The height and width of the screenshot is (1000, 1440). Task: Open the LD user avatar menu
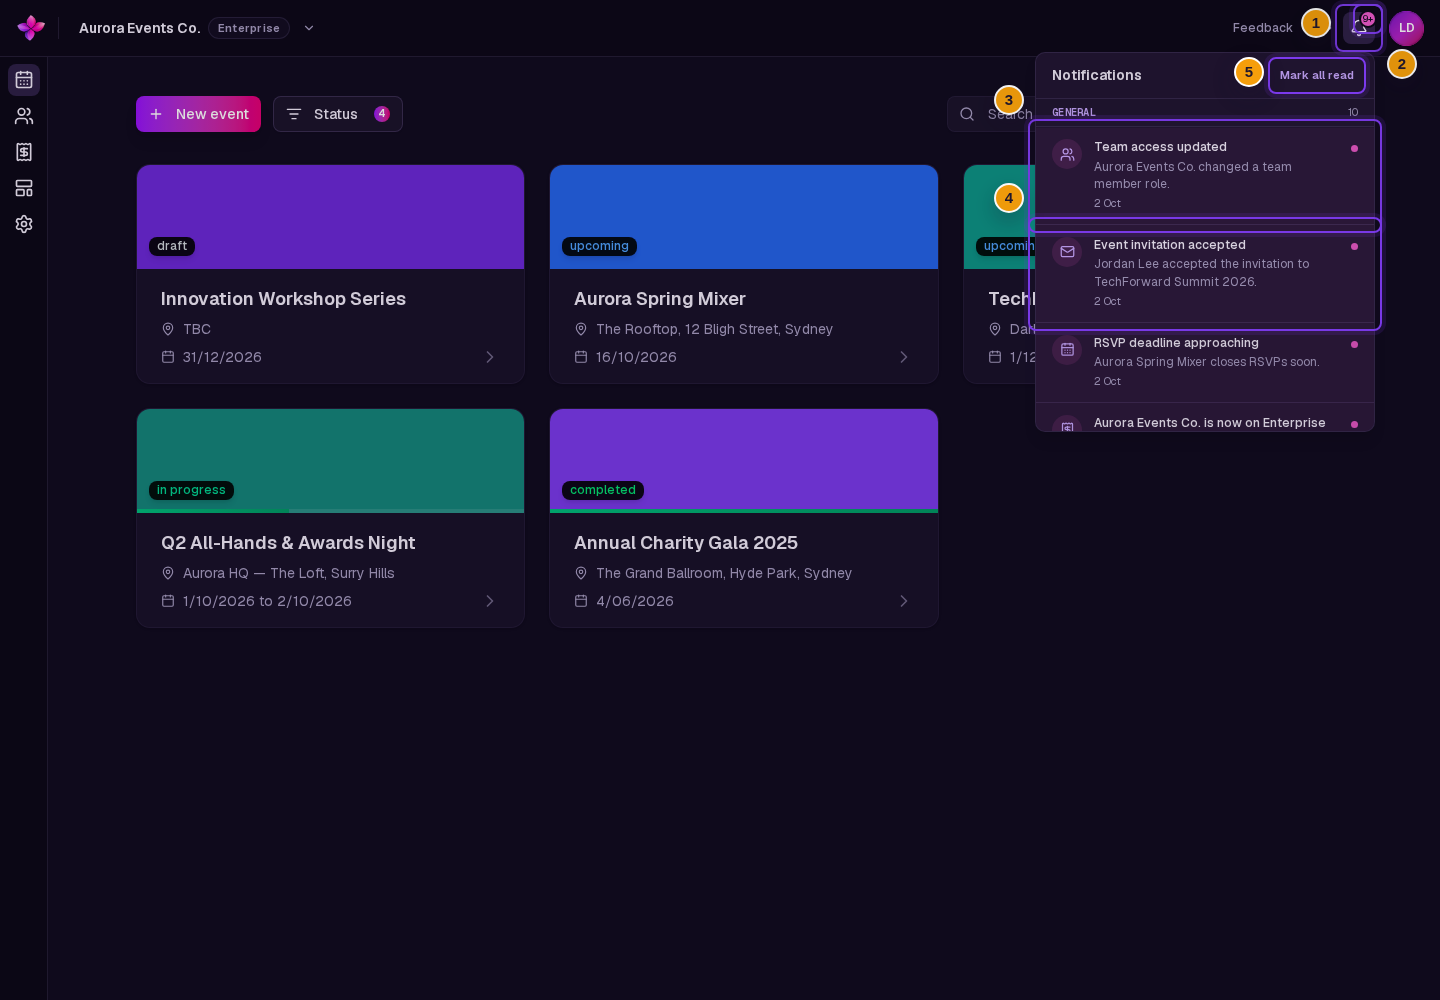(1406, 28)
